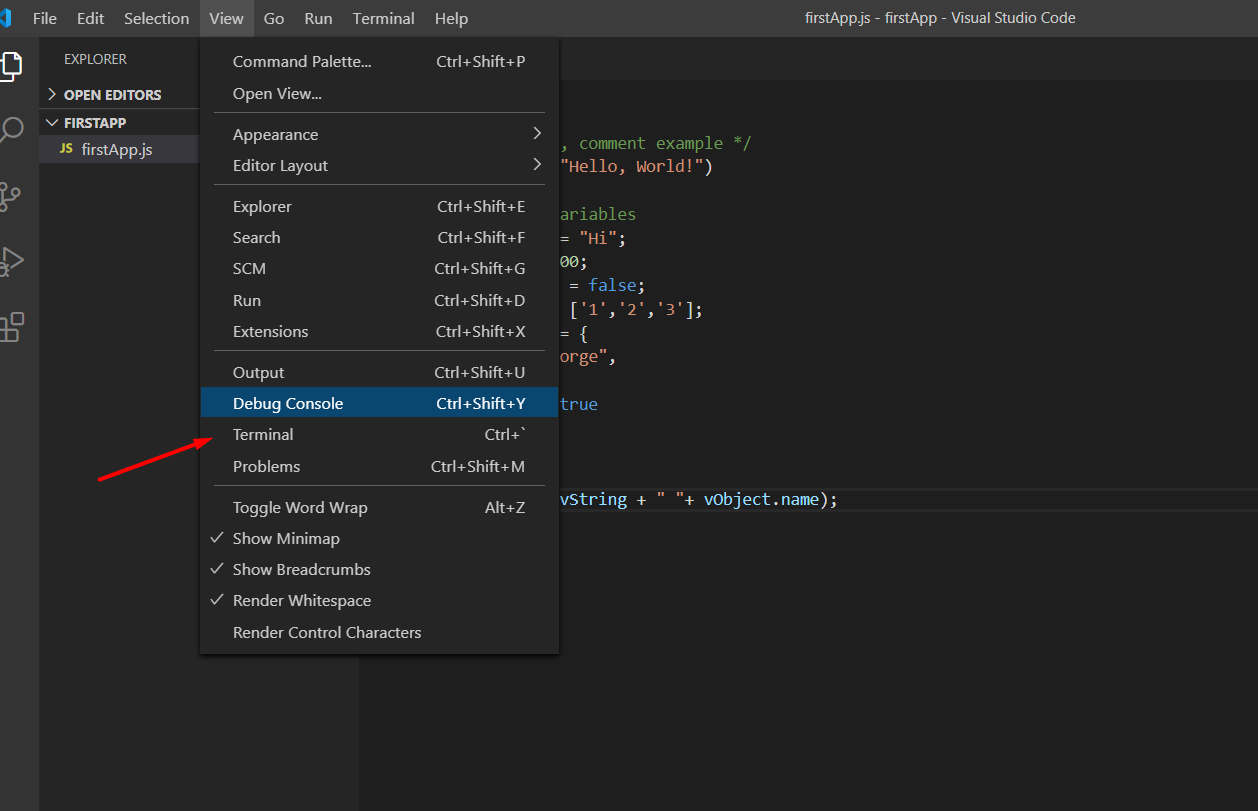Open firstApp.js in the file tree
This screenshot has width=1258, height=811.
pos(119,149)
